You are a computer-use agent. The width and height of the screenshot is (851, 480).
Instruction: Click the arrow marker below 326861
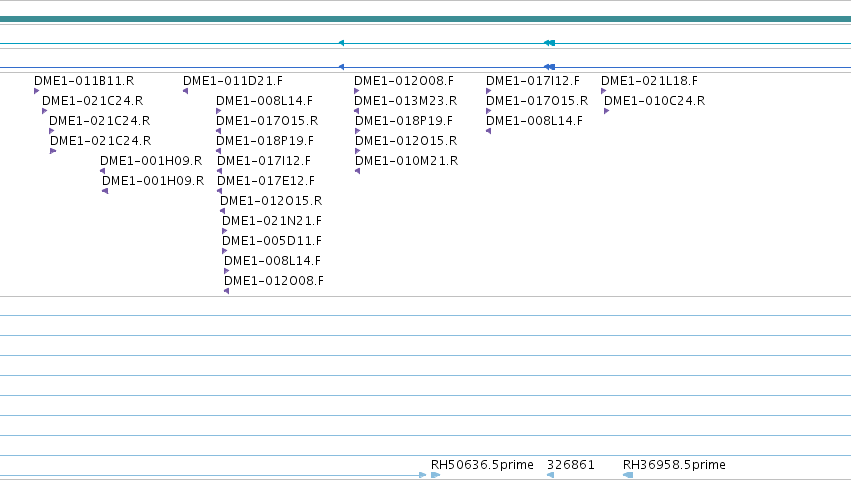[550, 475]
